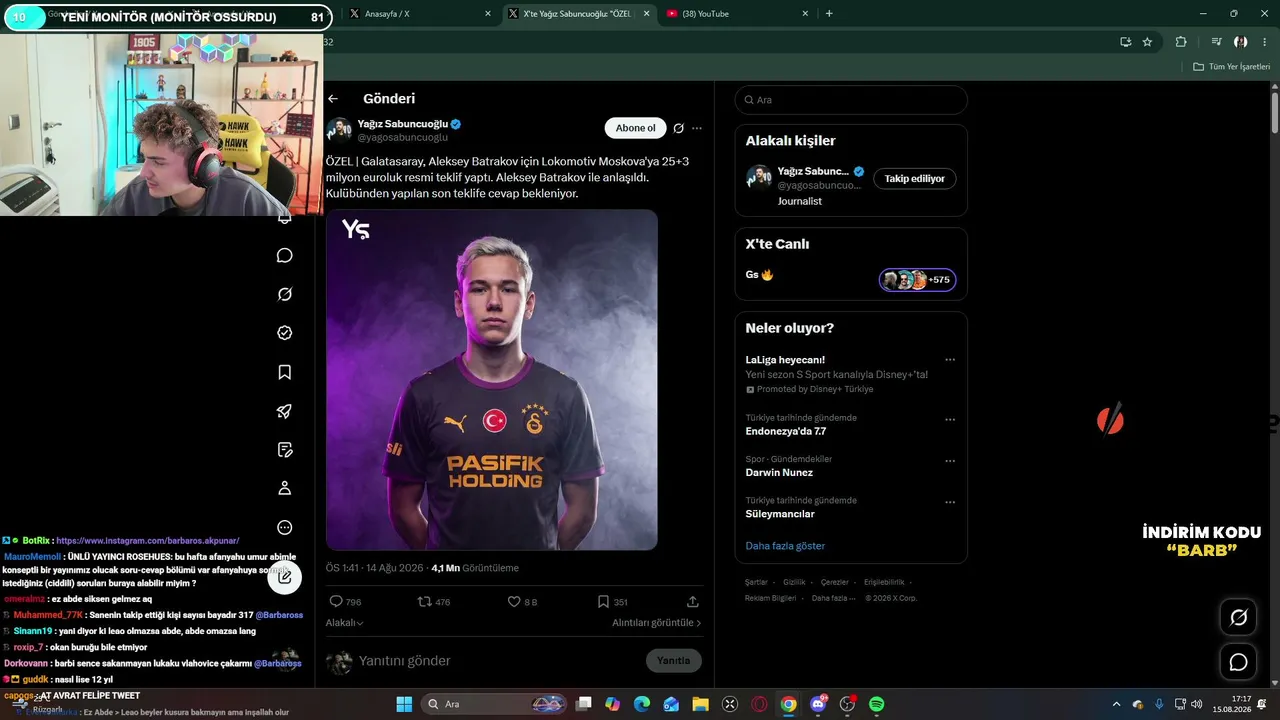Repost the Batrakov tweet

(424, 602)
